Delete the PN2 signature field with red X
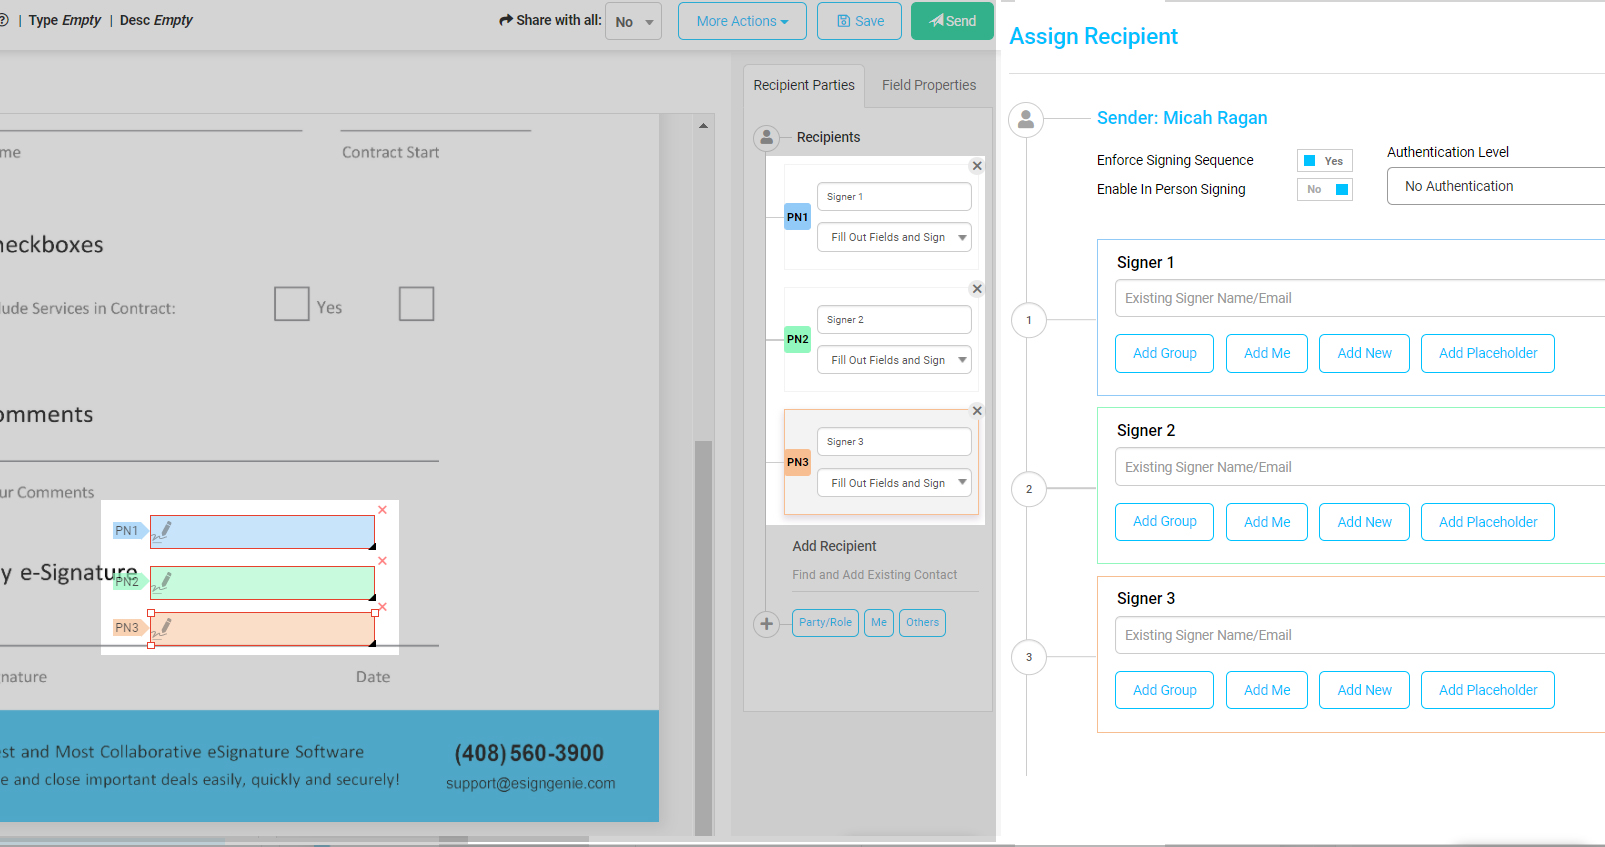Image resolution: width=1605 pixels, height=847 pixels. pos(382,561)
